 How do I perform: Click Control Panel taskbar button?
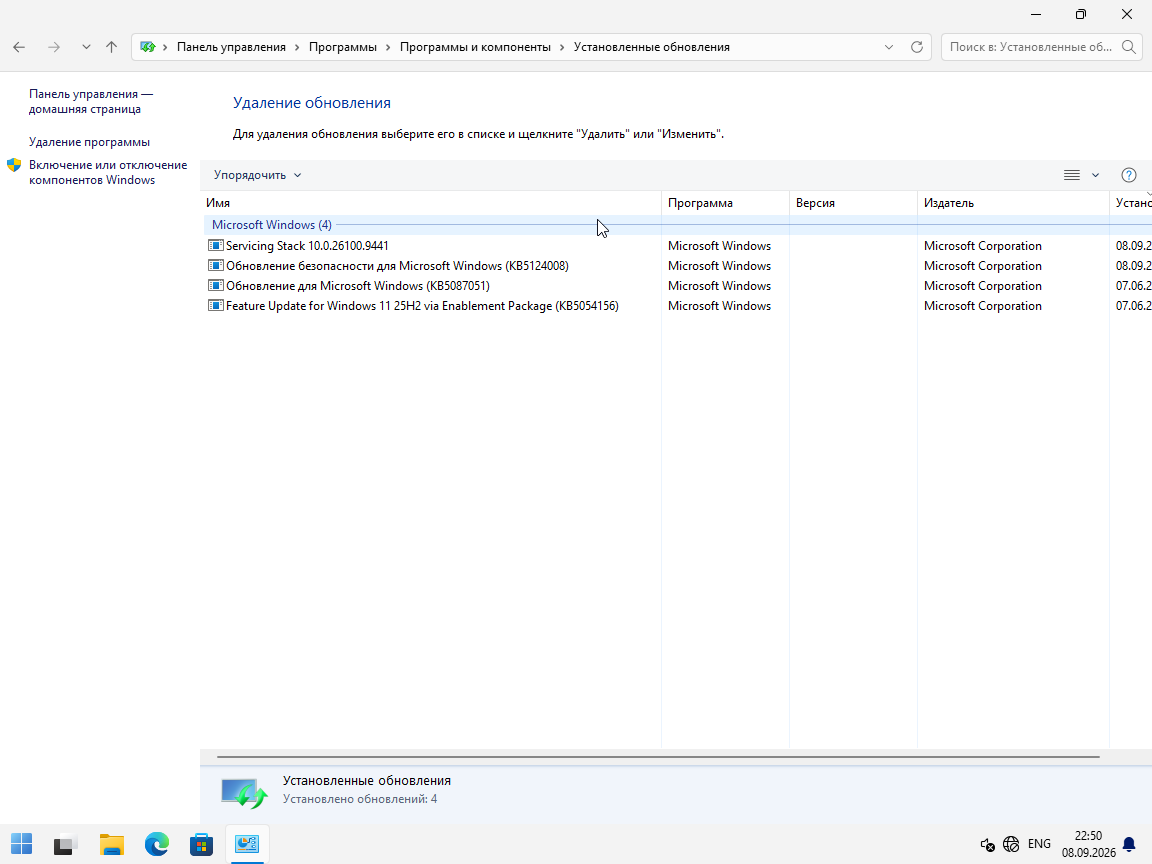247,844
